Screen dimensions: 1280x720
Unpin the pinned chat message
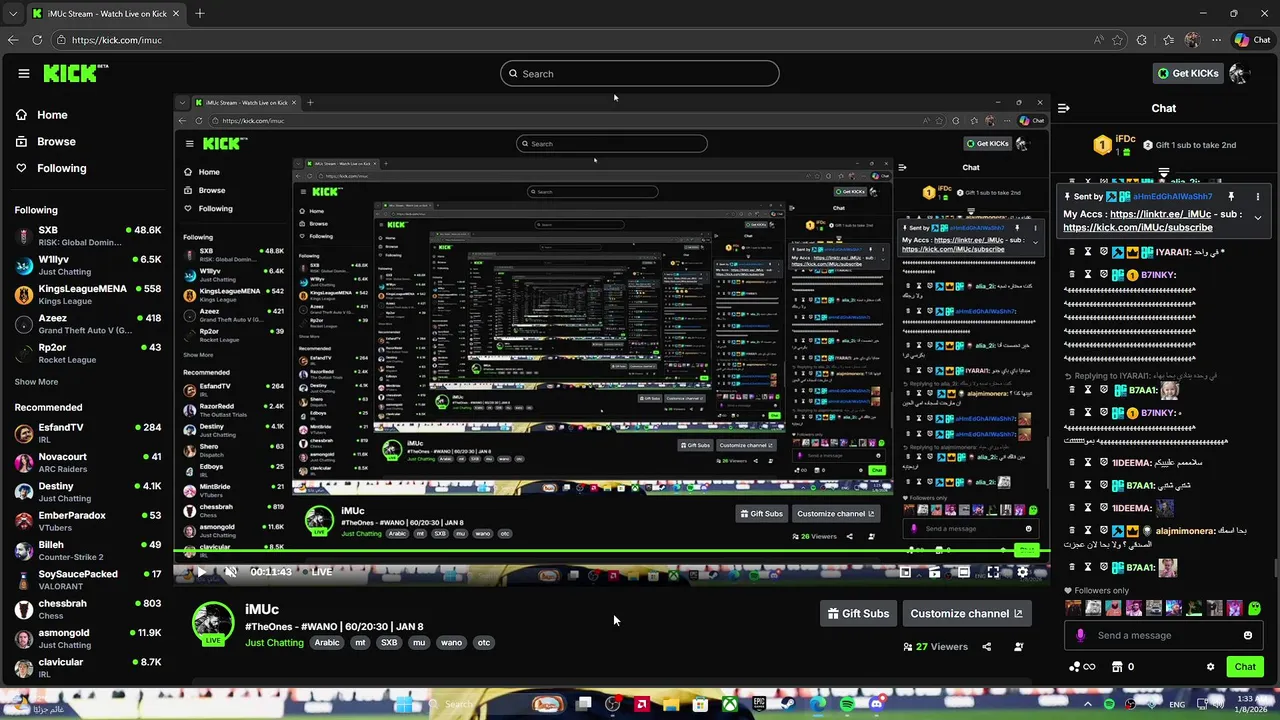tap(1231, 197)
